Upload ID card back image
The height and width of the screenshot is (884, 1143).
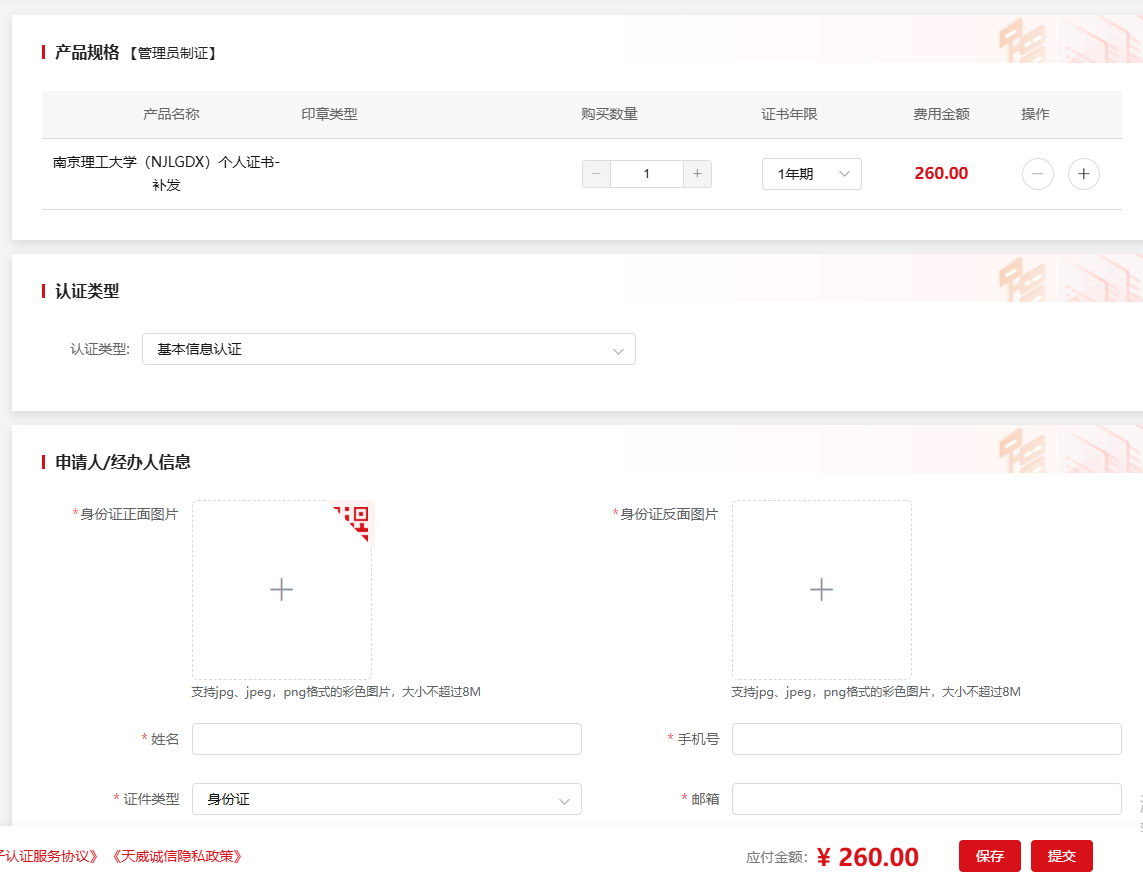[821, 590]
